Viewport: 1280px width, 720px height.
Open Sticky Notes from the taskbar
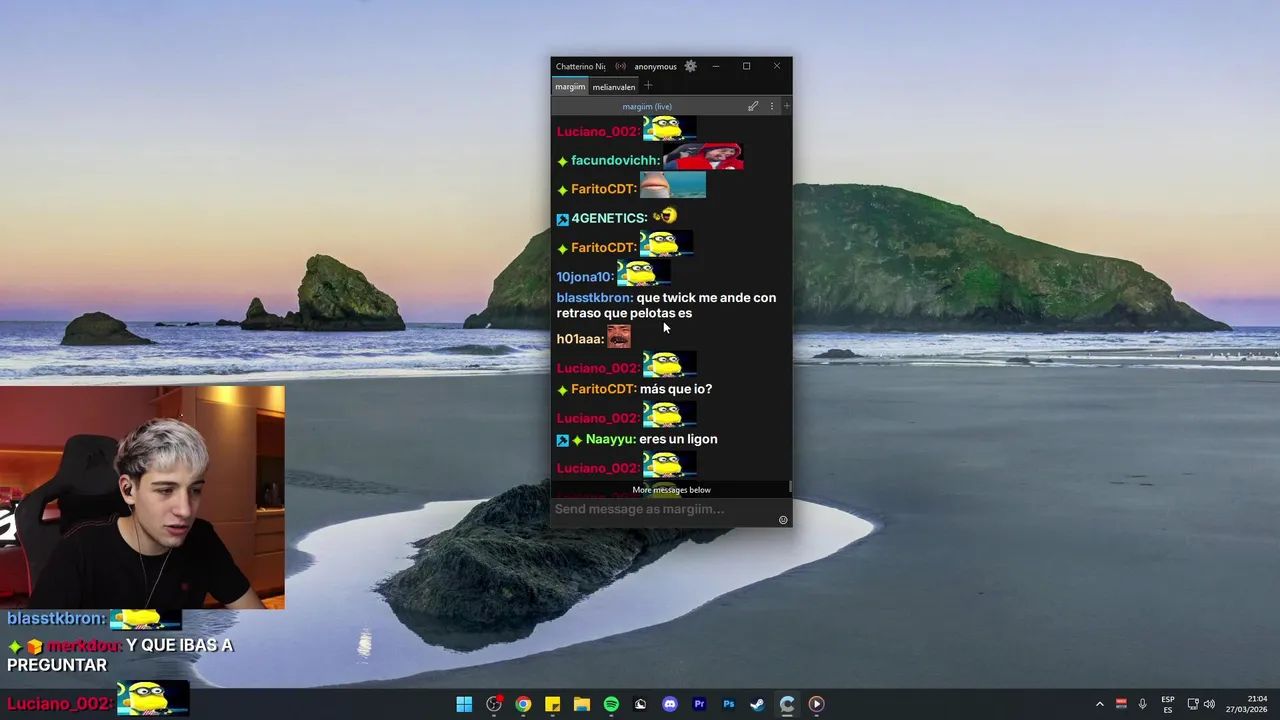(x=552, y=704)
